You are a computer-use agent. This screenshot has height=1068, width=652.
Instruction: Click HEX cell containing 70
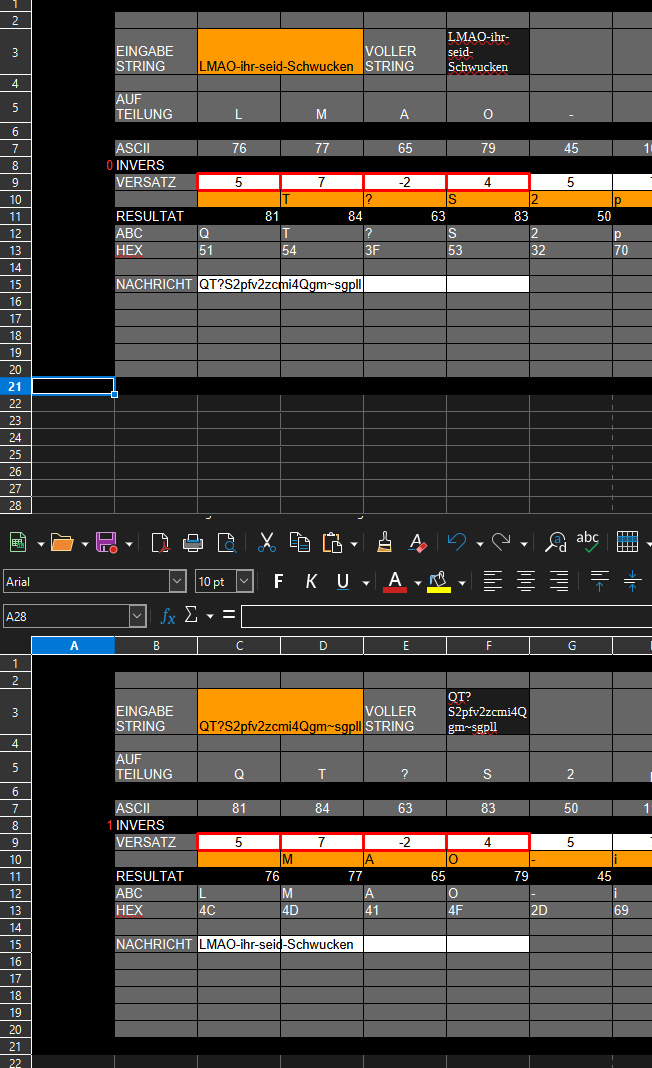632,251
